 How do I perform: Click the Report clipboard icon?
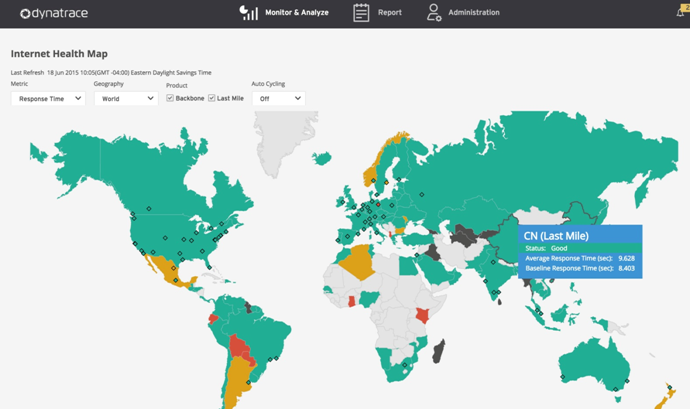coord(361,13)
